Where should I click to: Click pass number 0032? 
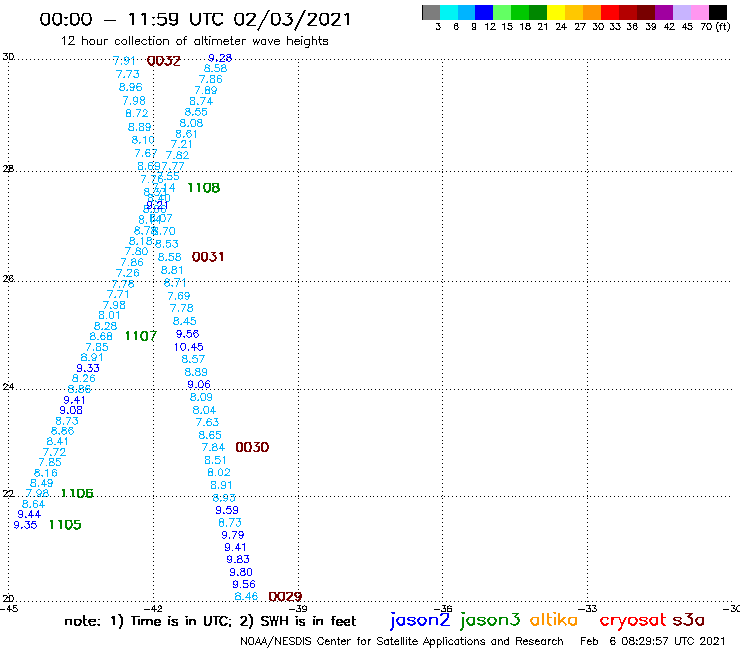(164, 61)
